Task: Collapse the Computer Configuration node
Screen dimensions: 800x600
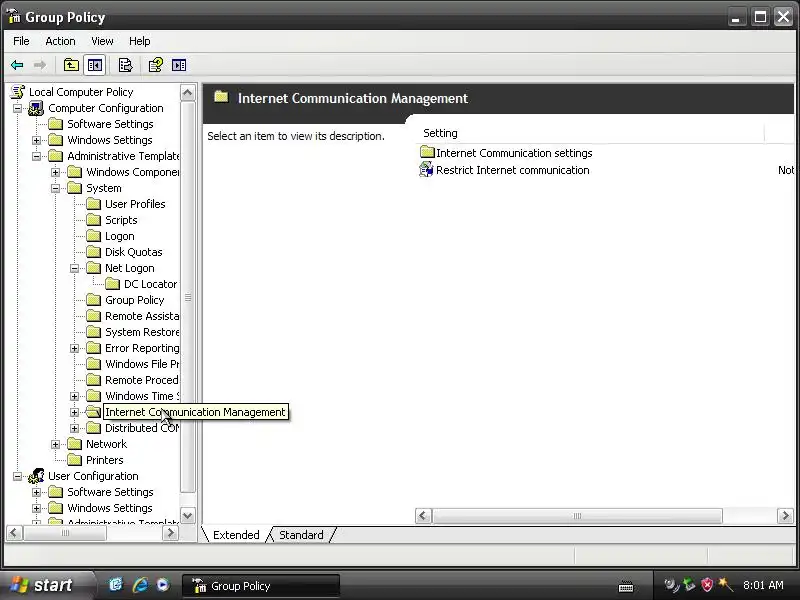Action: click(17, 108)
